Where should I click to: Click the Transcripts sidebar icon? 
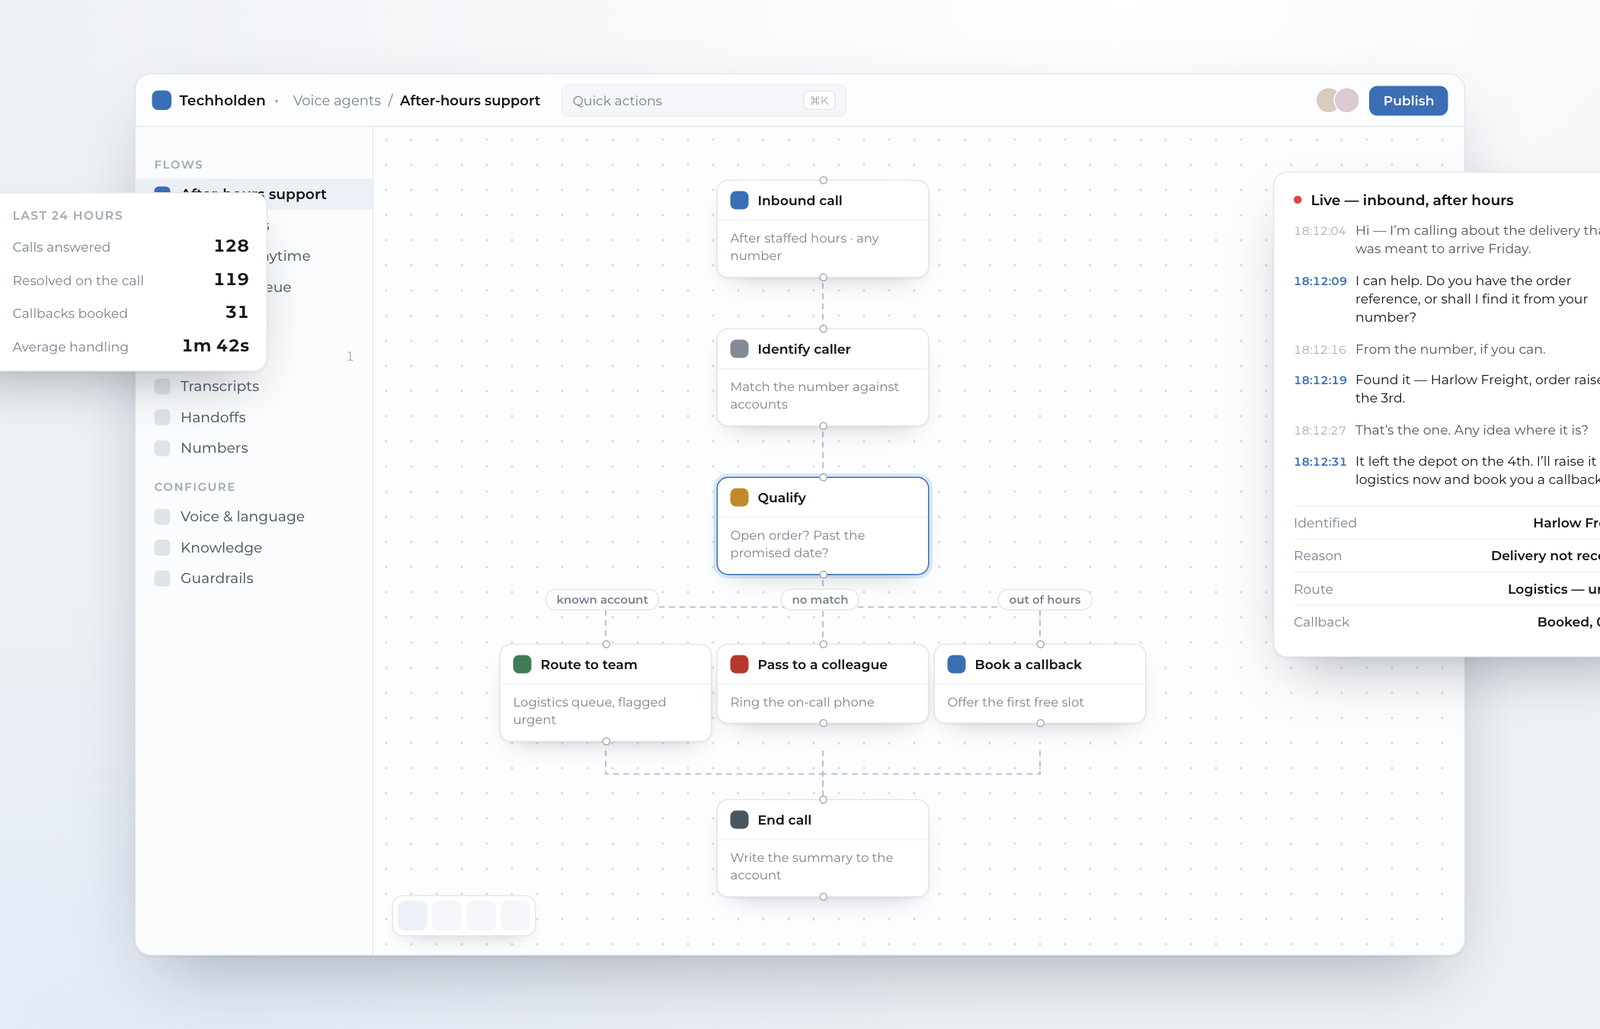click(162, 386)
